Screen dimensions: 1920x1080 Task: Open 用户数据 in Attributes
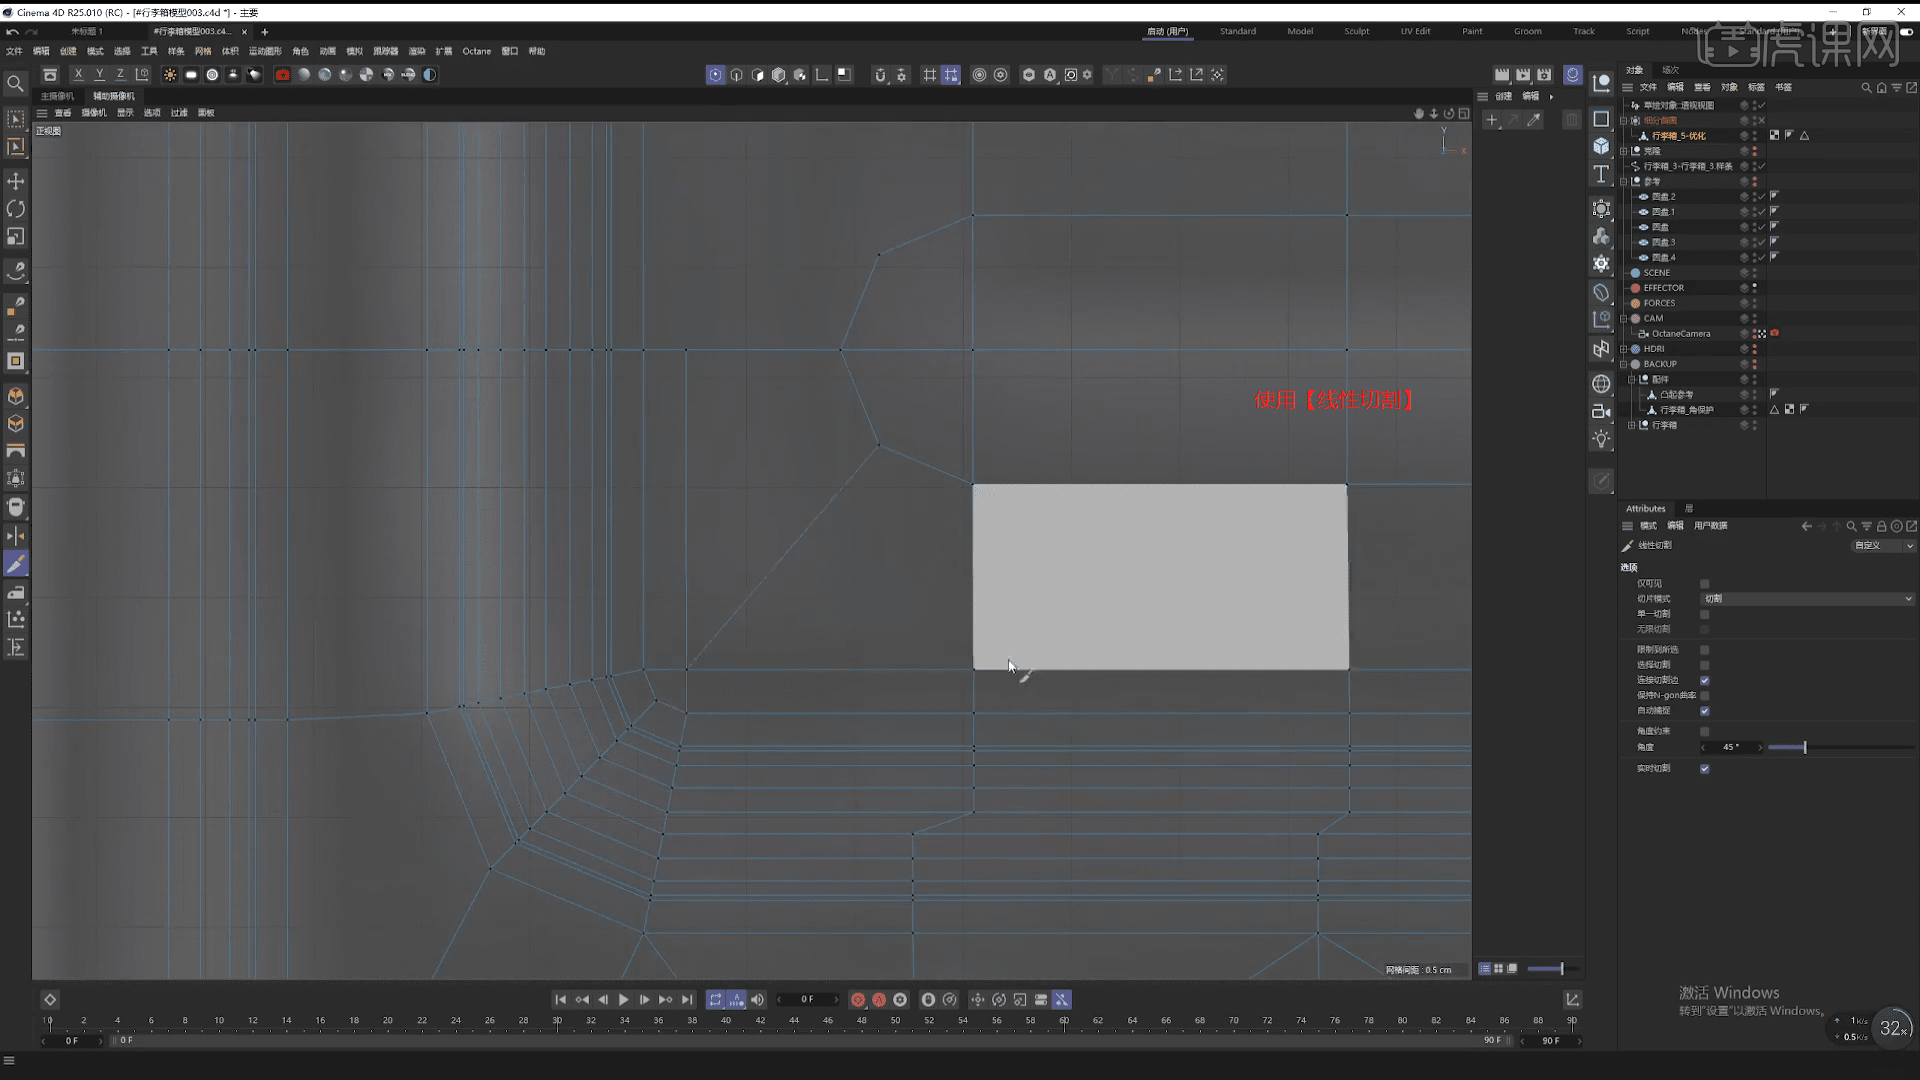pos(1711,526)
